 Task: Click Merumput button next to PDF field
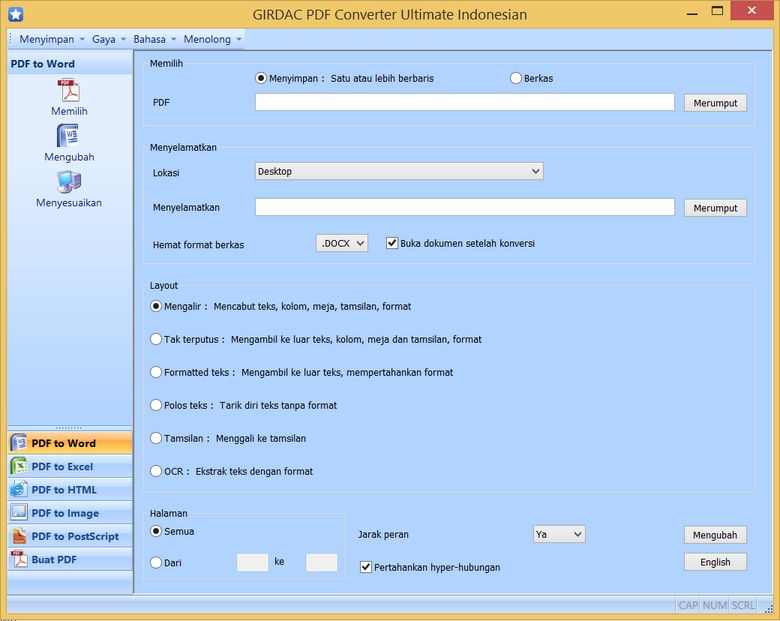(x=715, y=103)
